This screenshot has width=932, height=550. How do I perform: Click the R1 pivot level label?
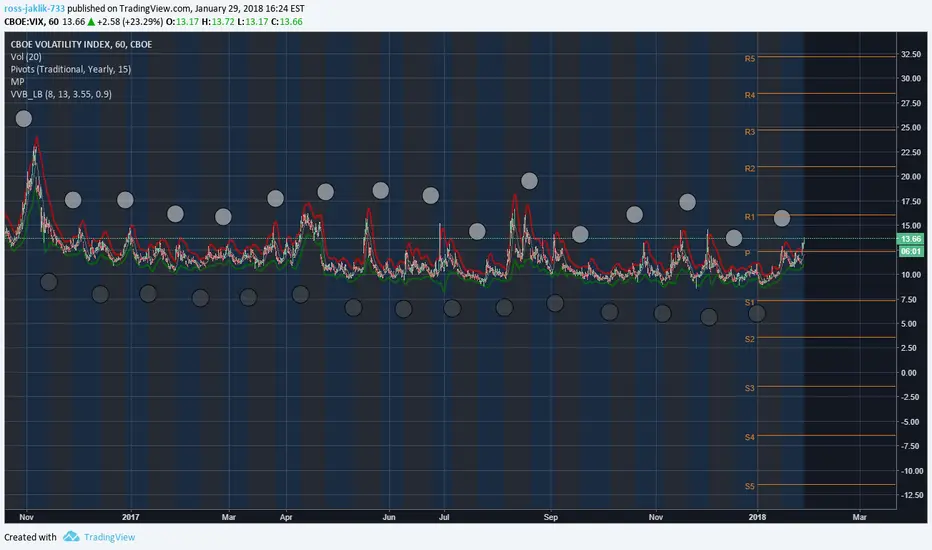click(750, 217)
